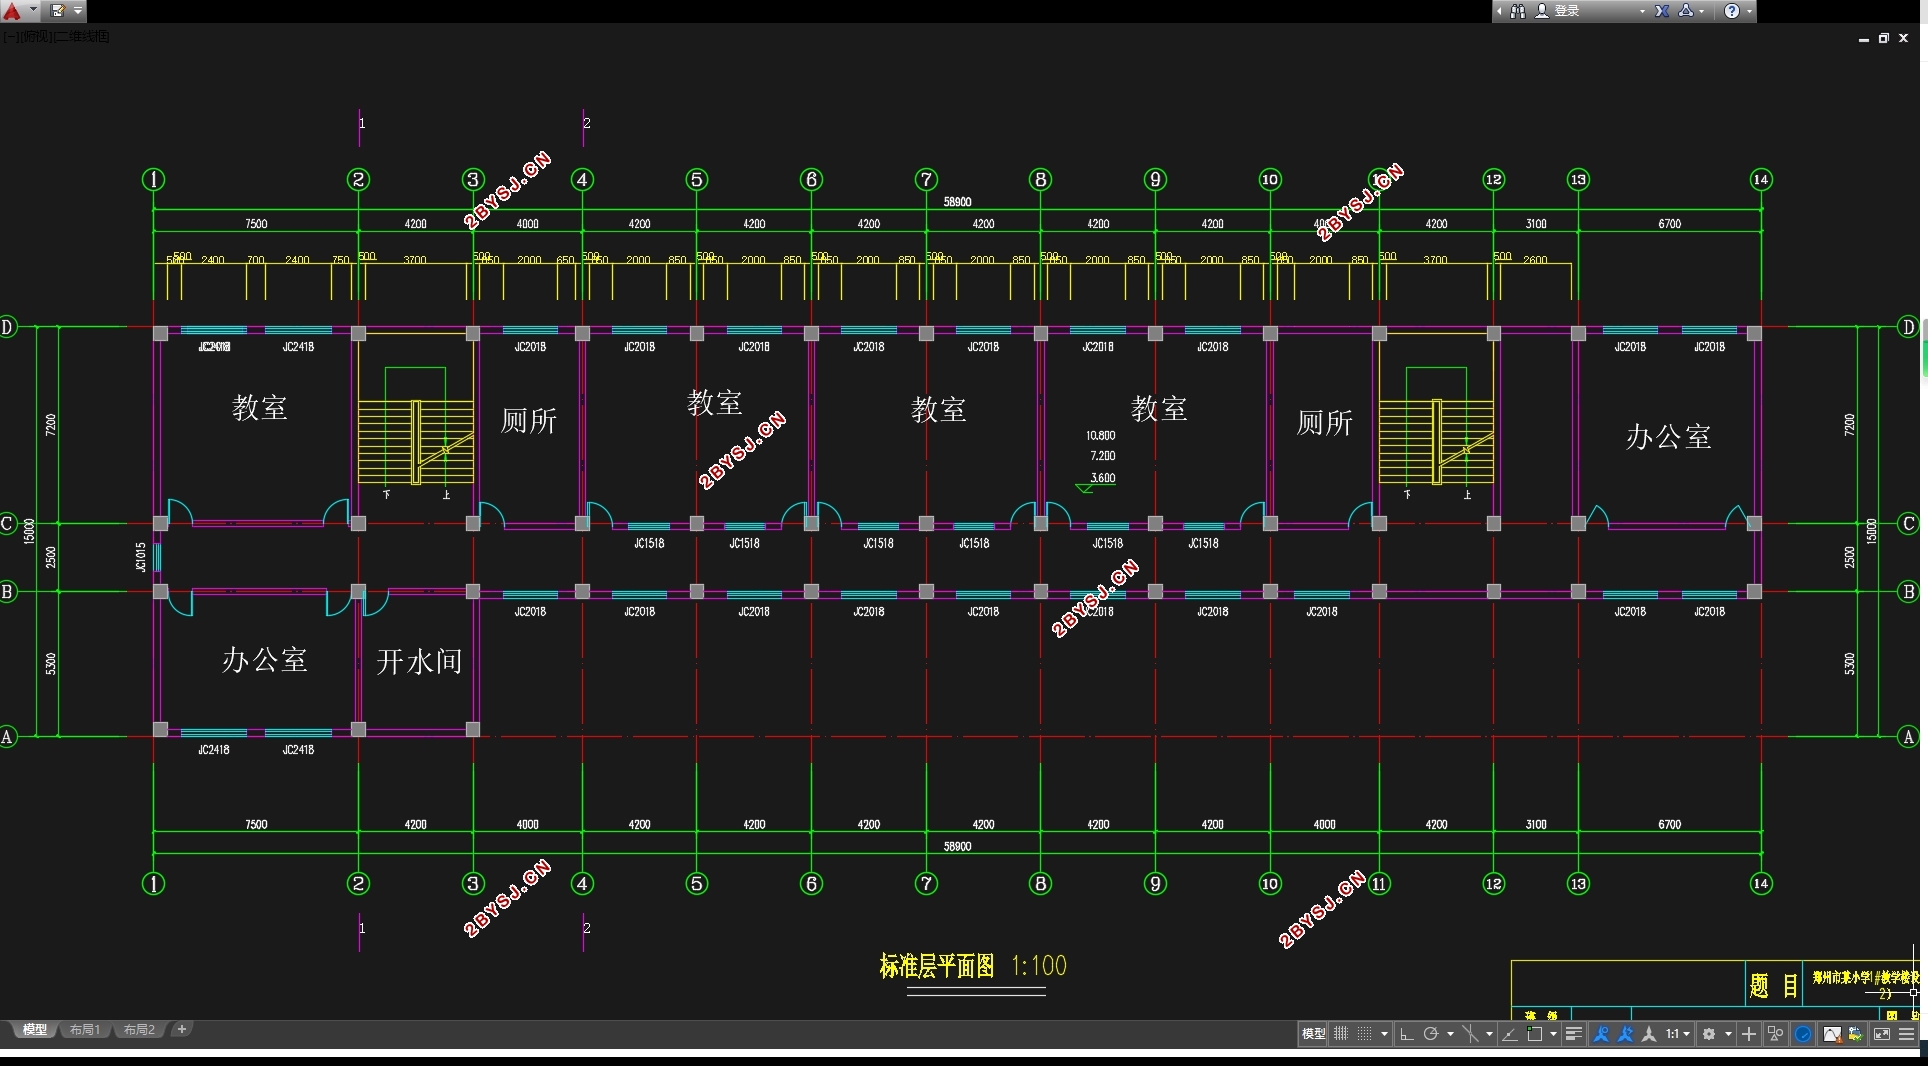Image resolution: width=1928 pixels, height=1066 pixels.
Task: Select the 3.600 elevation text
Action: [1103, 478]
